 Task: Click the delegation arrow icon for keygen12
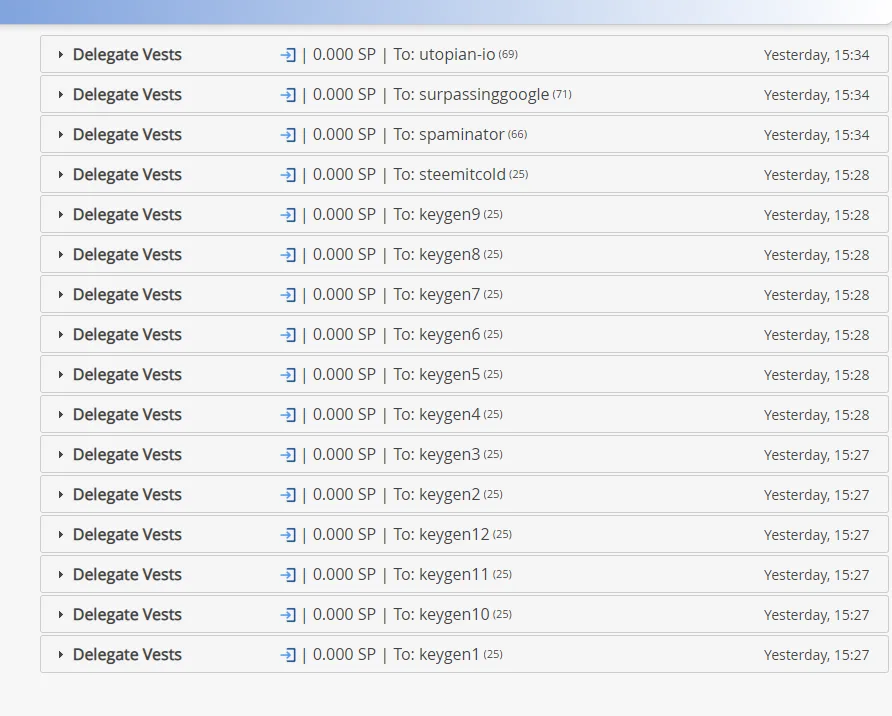coord(288,535)
